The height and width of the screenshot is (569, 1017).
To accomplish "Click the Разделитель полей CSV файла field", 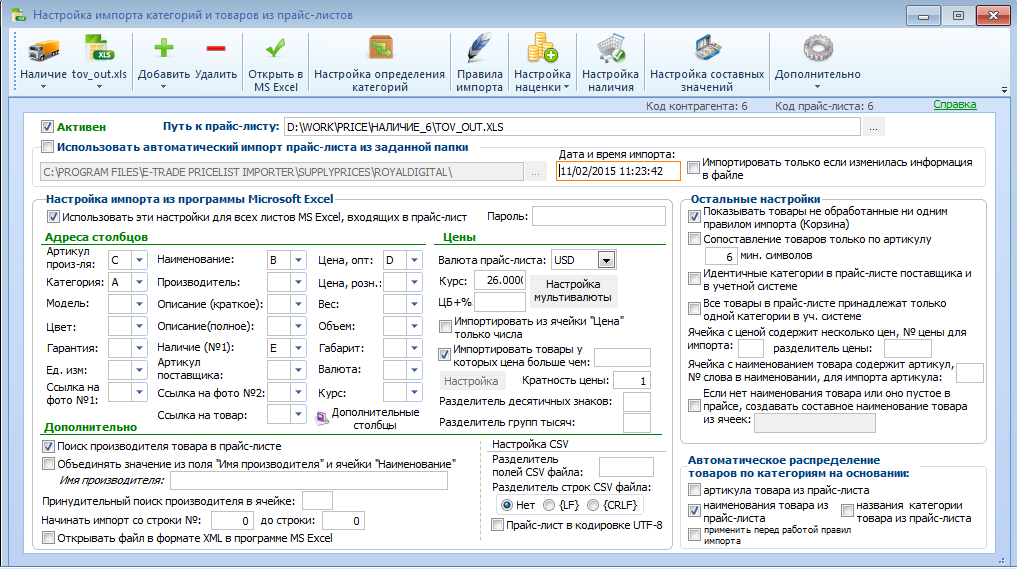I will click(626, 466).
